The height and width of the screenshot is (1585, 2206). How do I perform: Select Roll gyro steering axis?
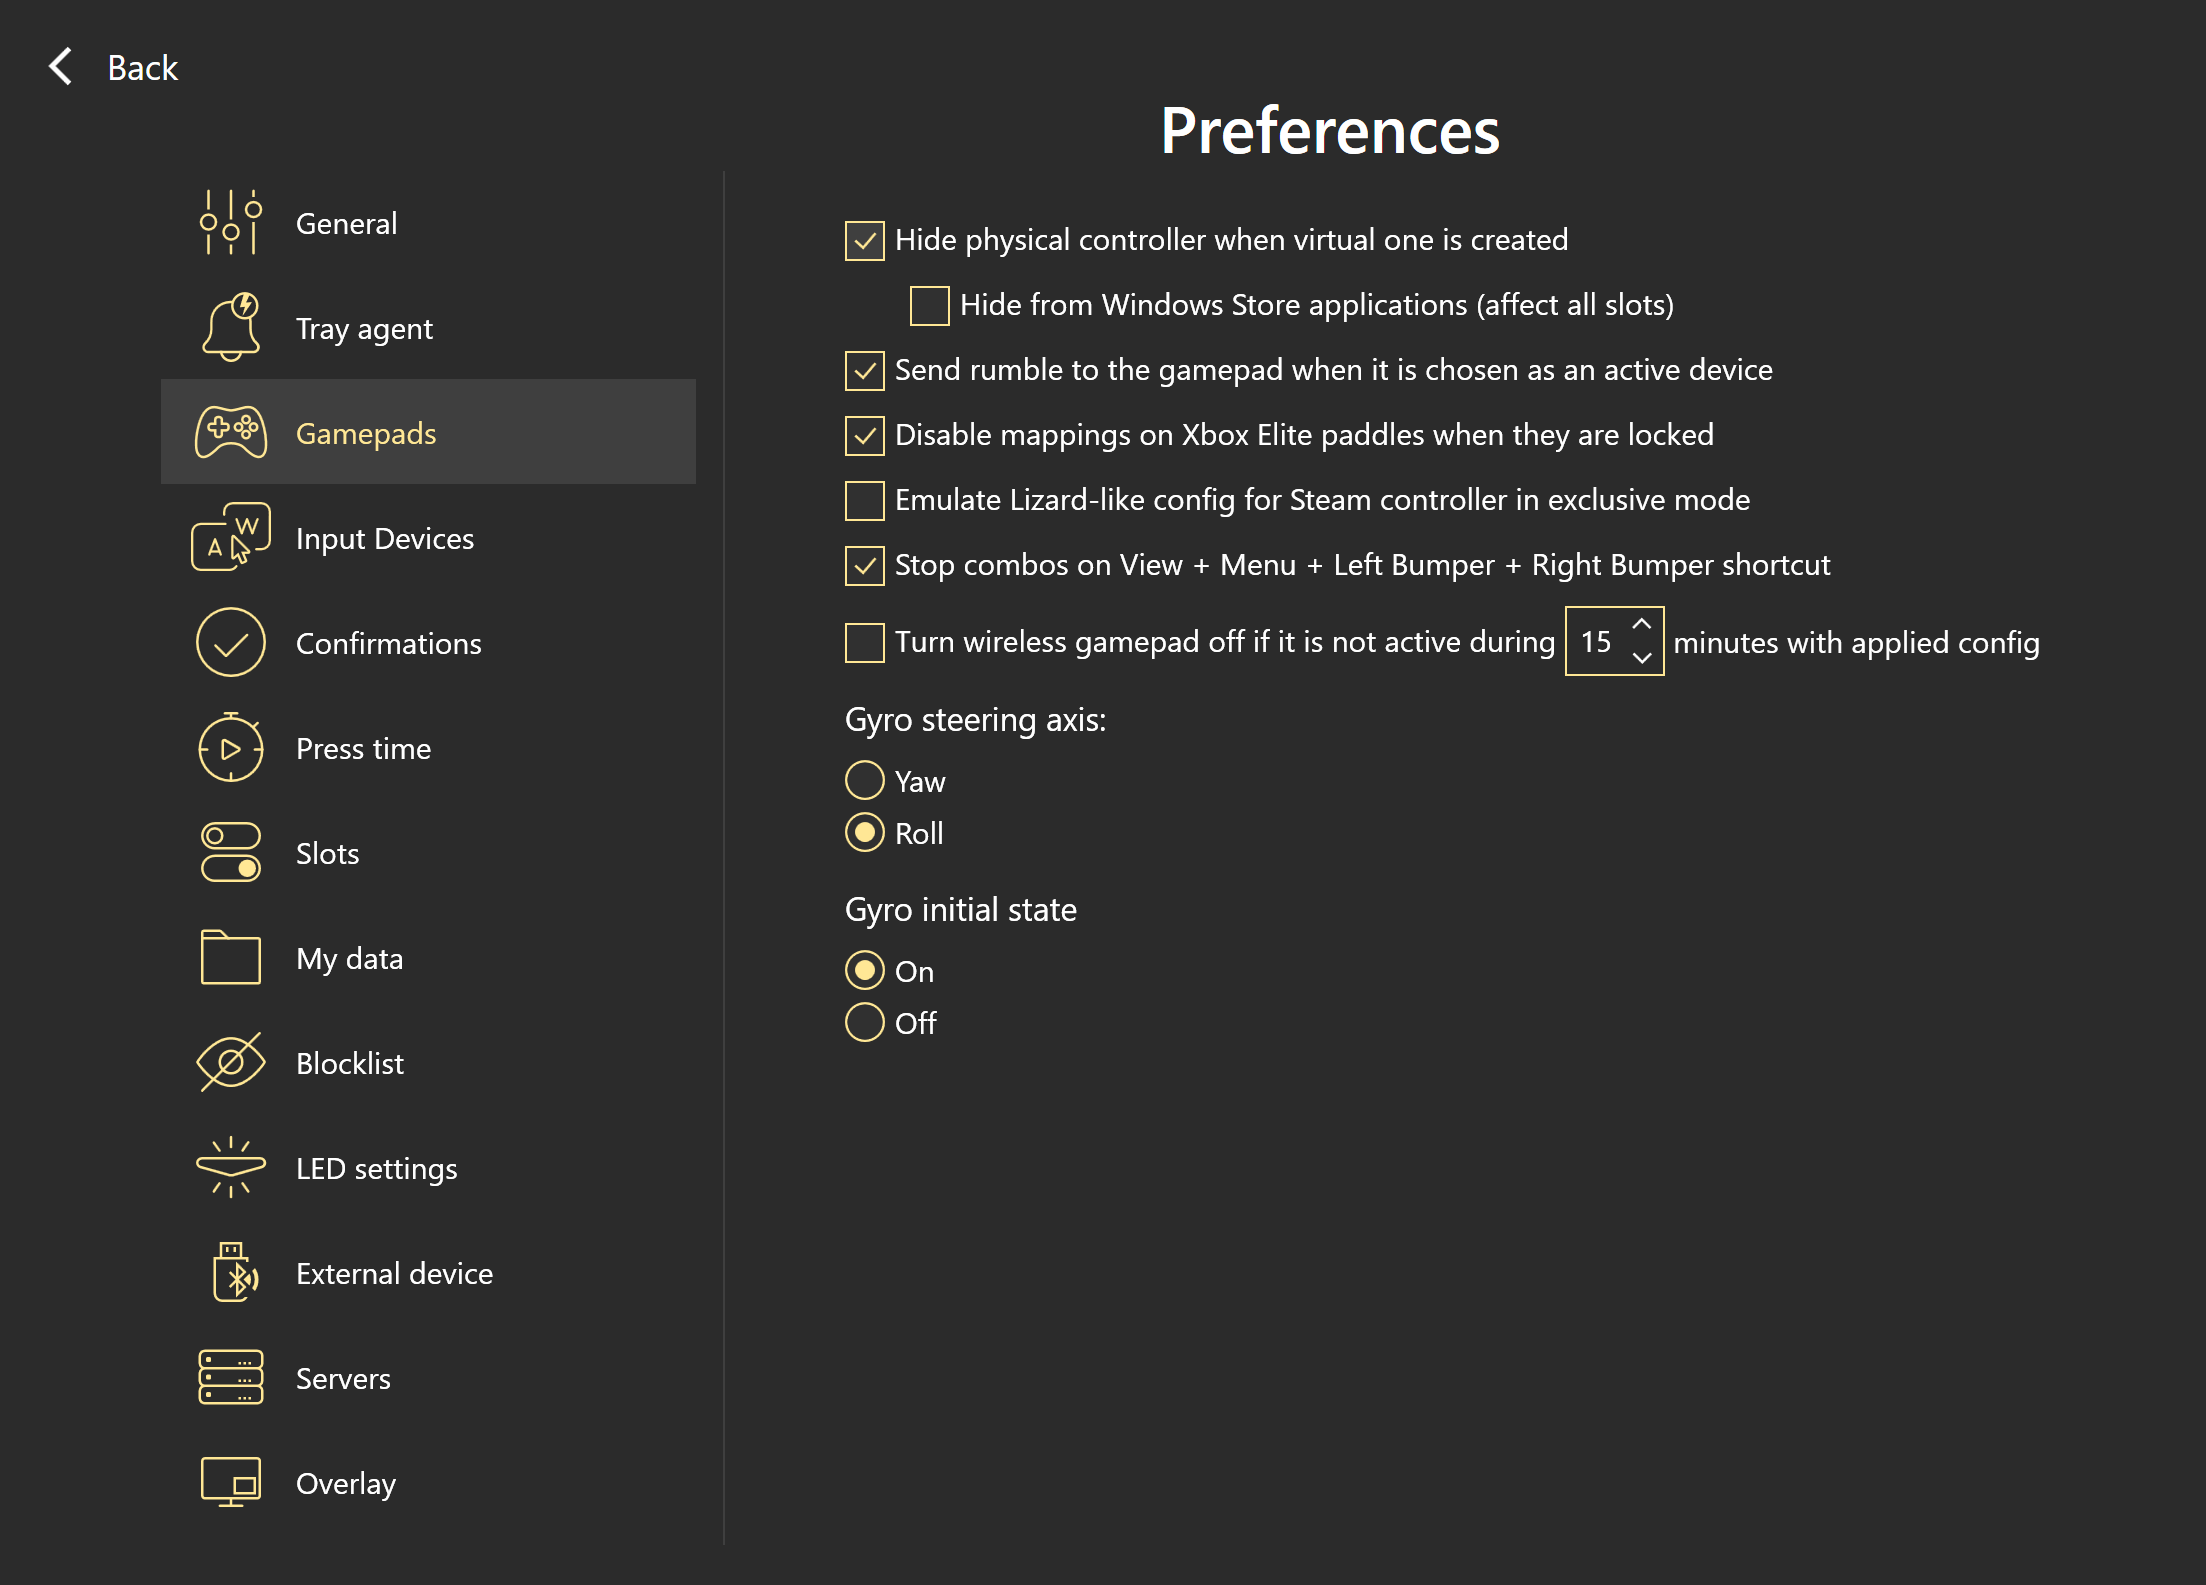[x=865, y=833]
